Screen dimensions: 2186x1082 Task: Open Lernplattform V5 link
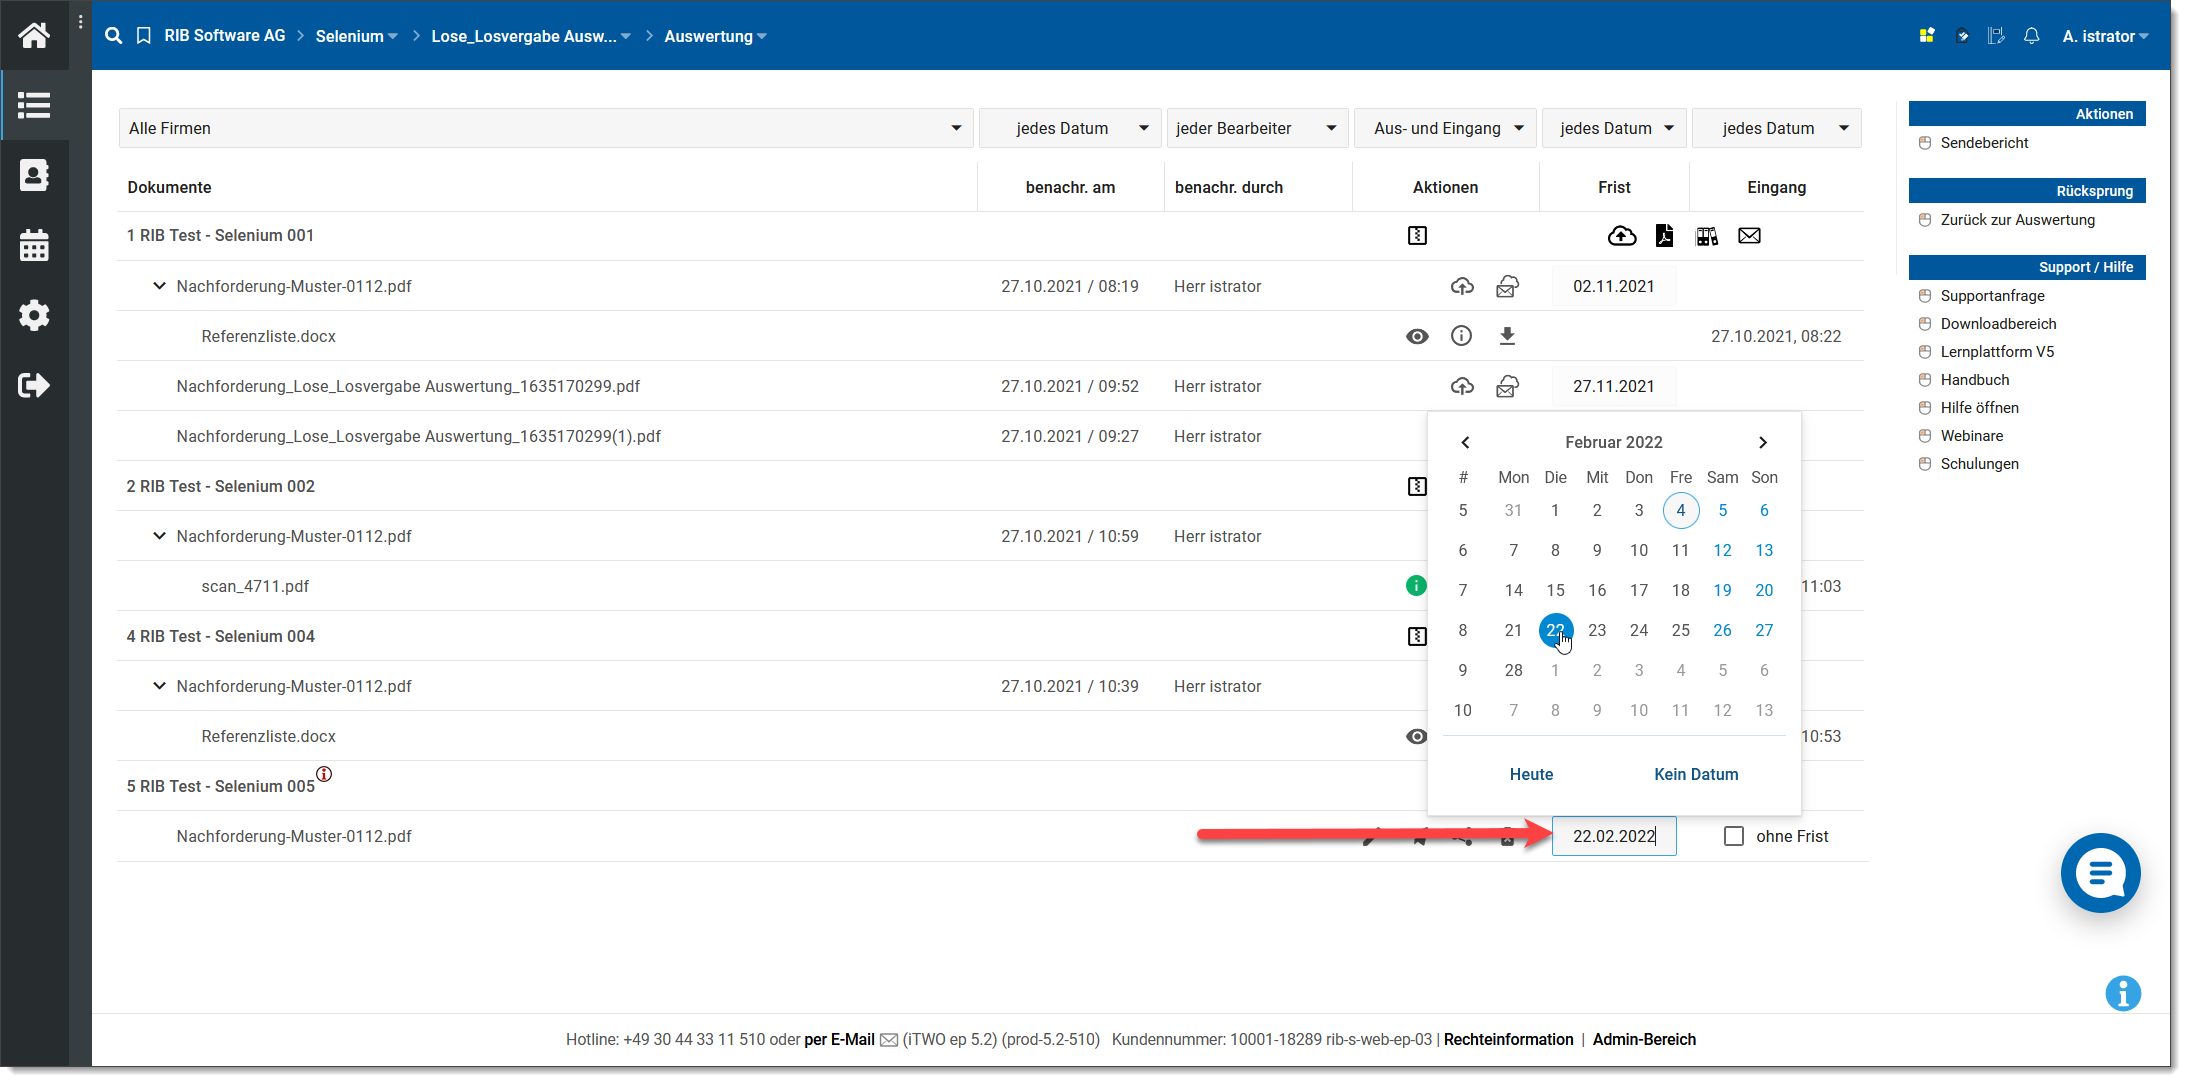(x=1997, y=352)
